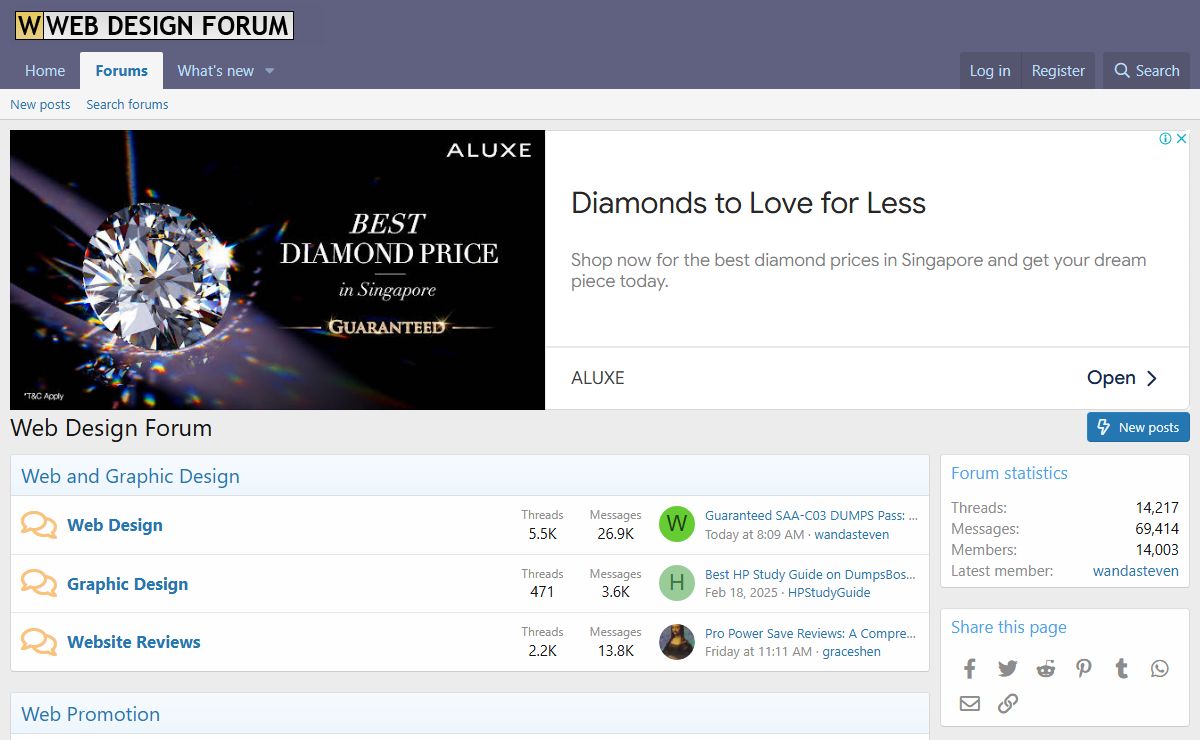This screenshot has width=1200, height=740.
Task: Share this page on Pinterest
Action: click(1084, 669)
